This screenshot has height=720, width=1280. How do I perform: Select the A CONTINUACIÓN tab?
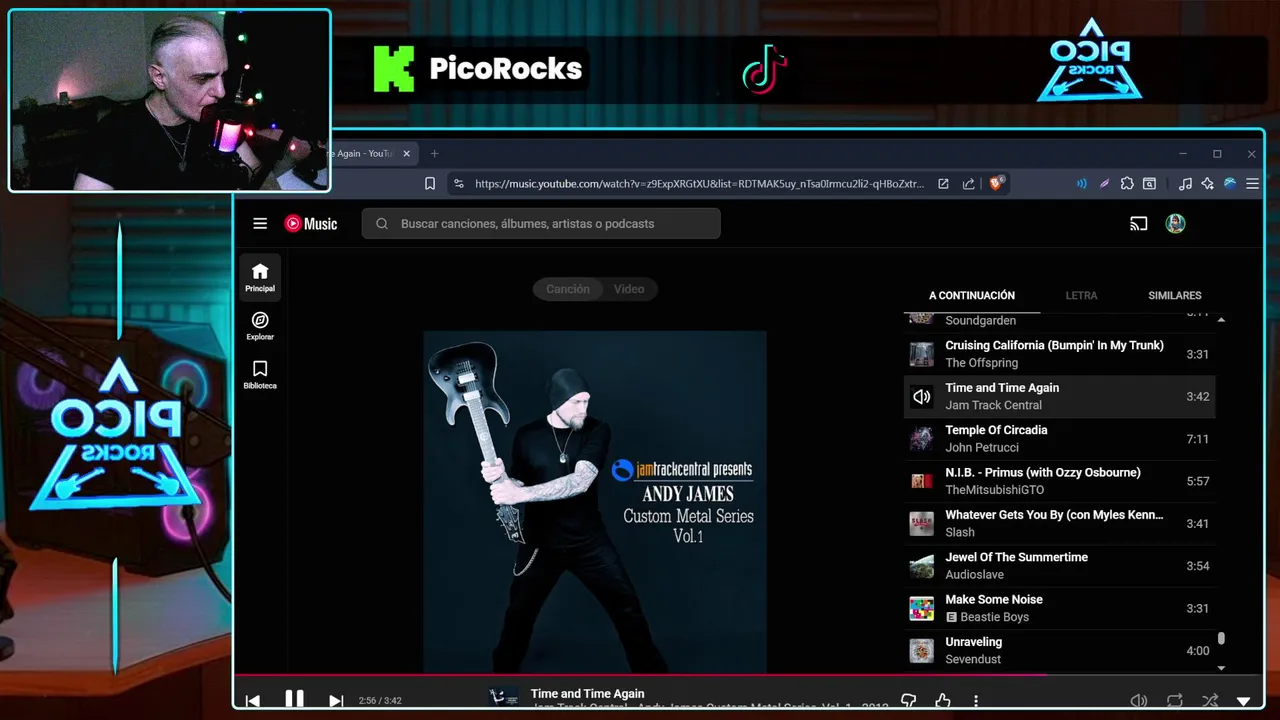pos(972,296)
